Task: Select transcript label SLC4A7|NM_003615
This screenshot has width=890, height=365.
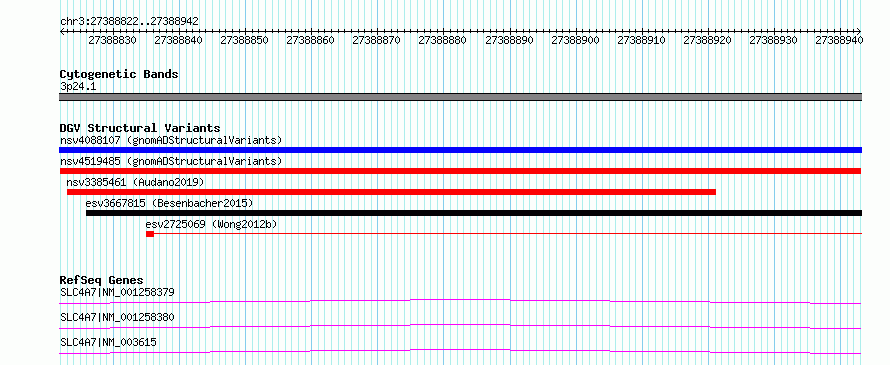Action: coord(108,342)
